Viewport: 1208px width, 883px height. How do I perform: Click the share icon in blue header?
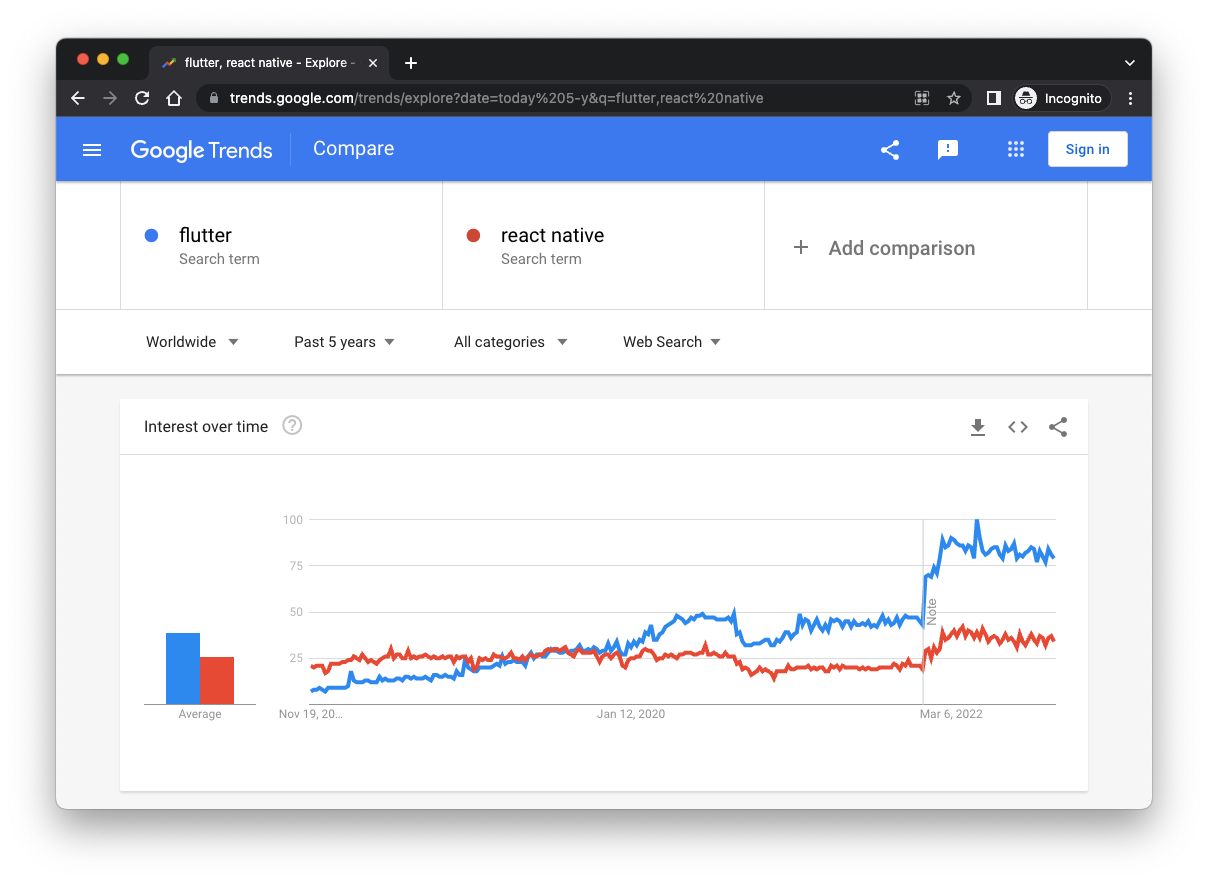coord(890,150)
